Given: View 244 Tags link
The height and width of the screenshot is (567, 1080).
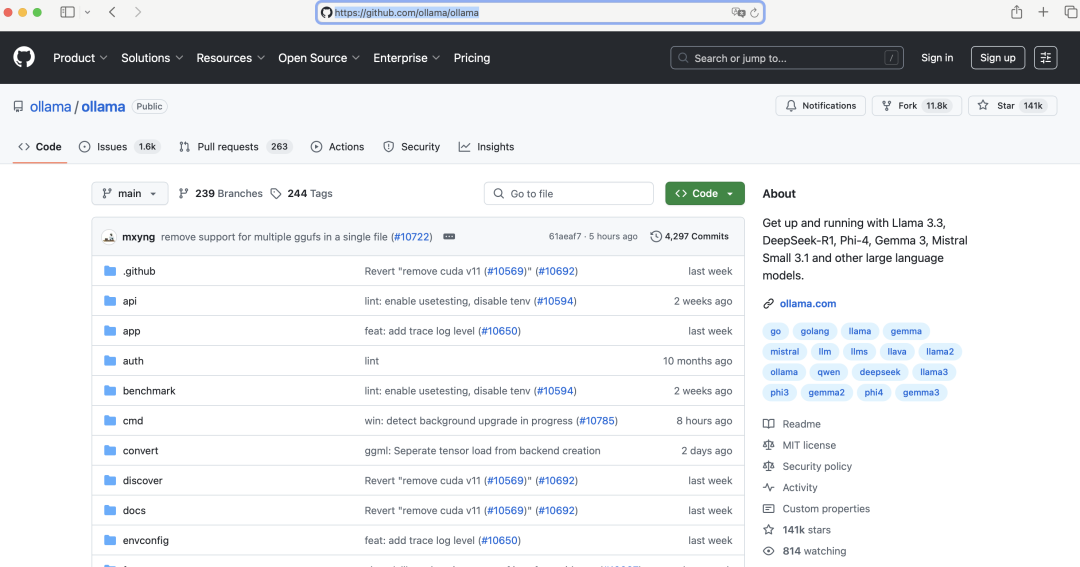Looking at the screenshot, I should point(302,194).
